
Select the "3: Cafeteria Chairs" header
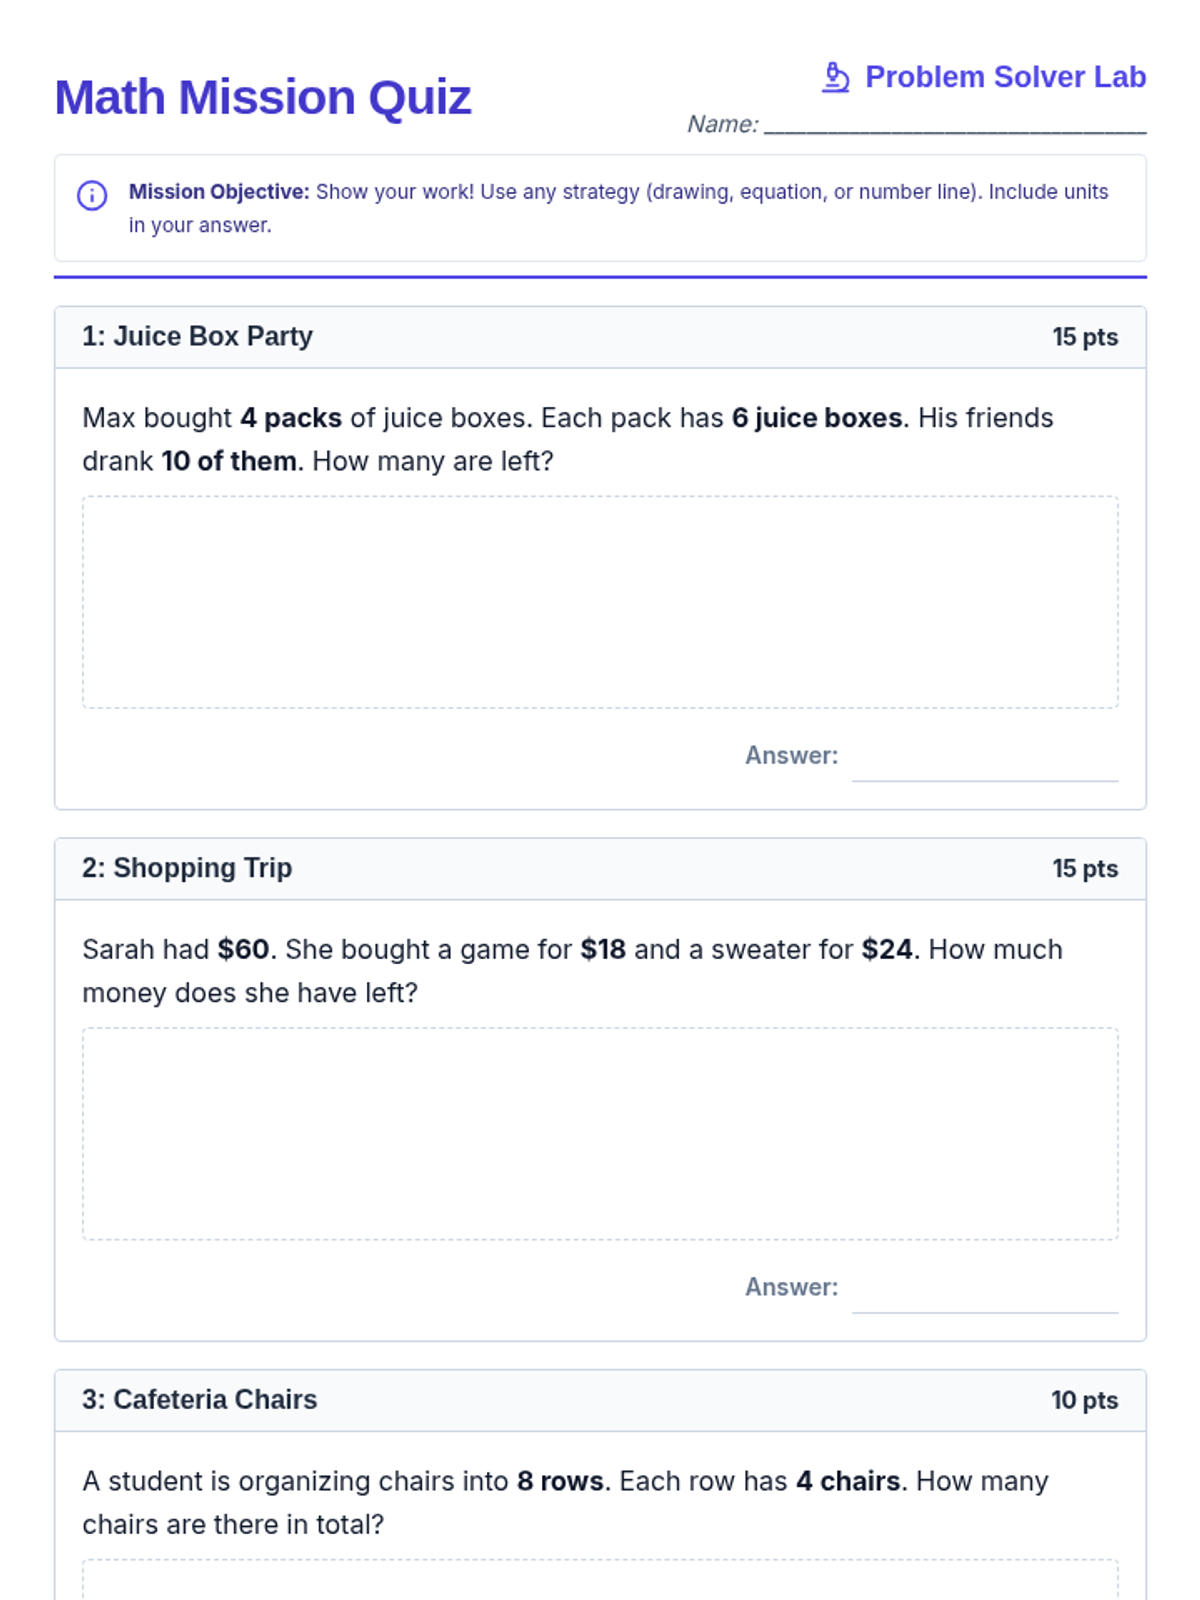coord(199,1400)
